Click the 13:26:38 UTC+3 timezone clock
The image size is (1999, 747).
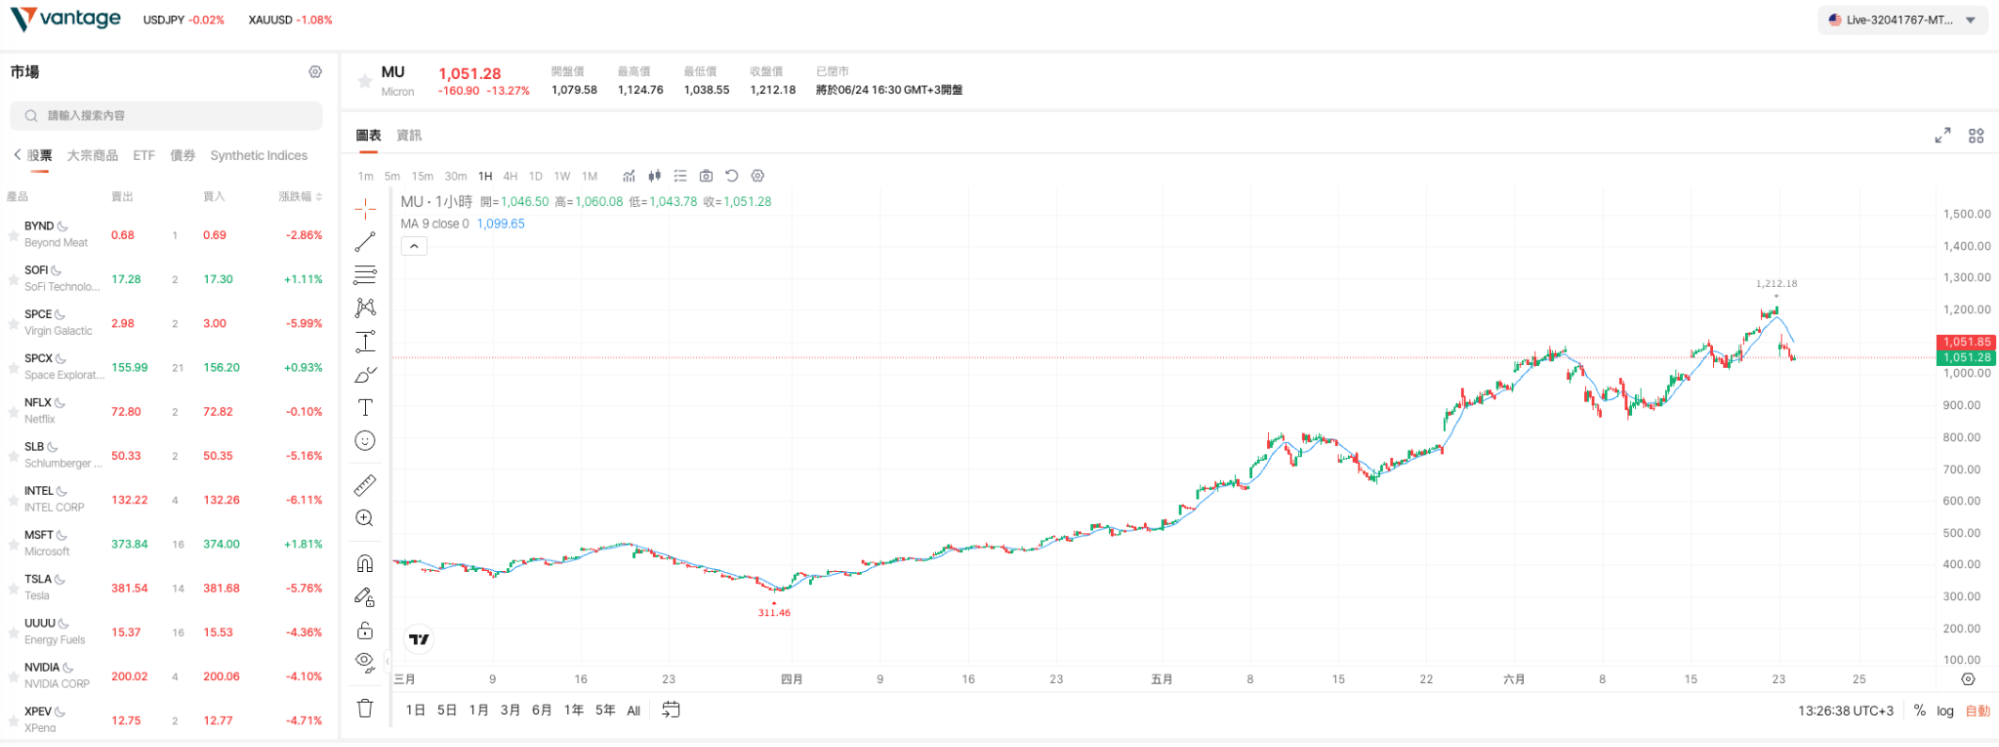(x=1846, y=711)
